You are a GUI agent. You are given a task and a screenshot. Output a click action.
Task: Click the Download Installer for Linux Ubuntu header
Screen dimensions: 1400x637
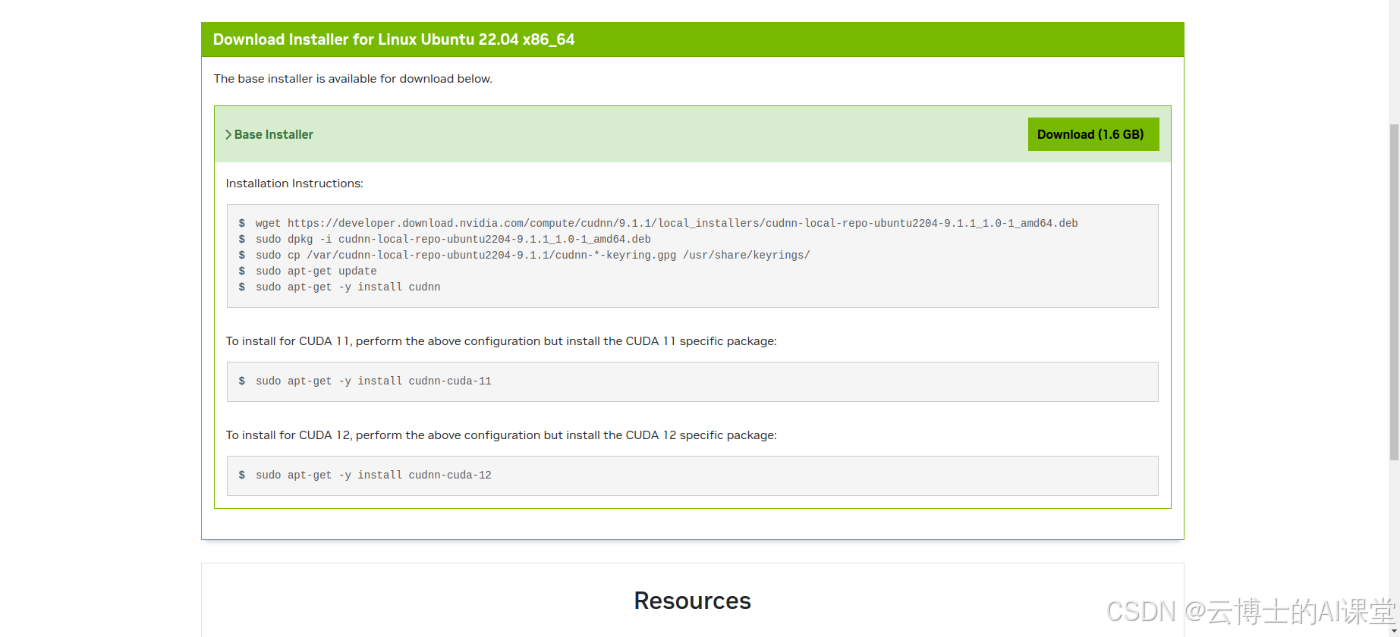tap(394, 40)
